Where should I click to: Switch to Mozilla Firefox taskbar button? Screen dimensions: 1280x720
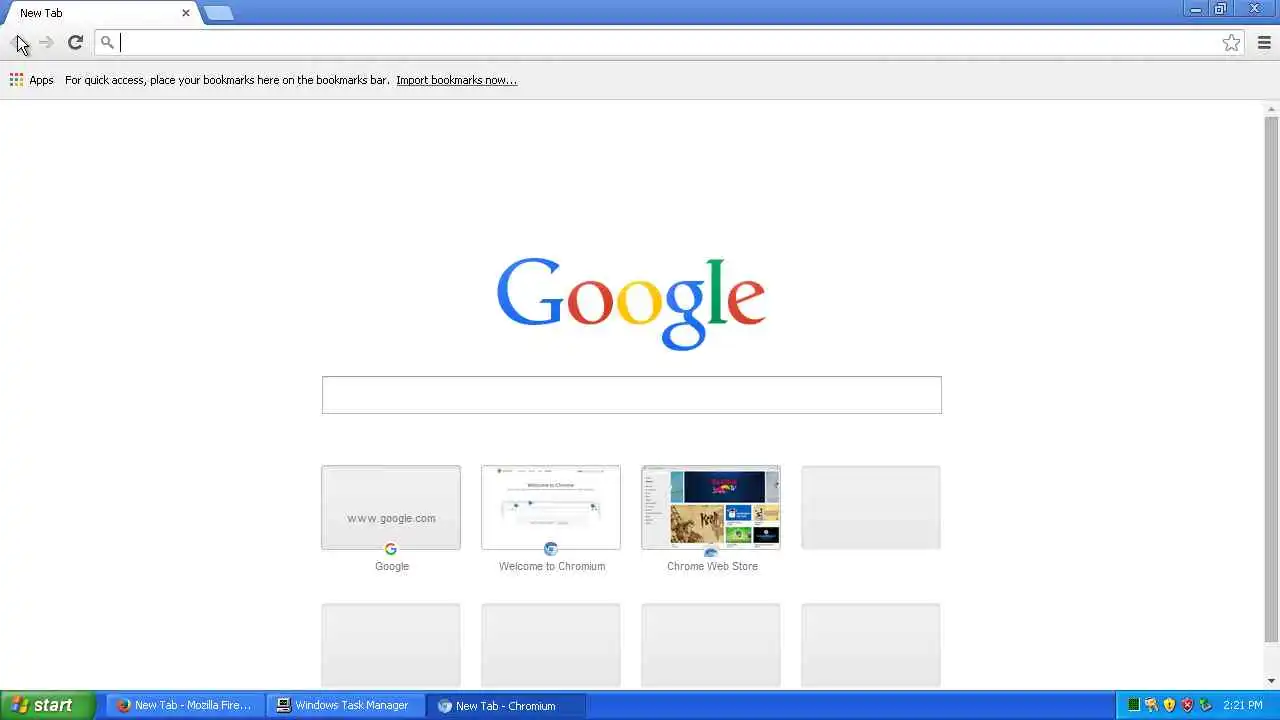tap(185, 705)
